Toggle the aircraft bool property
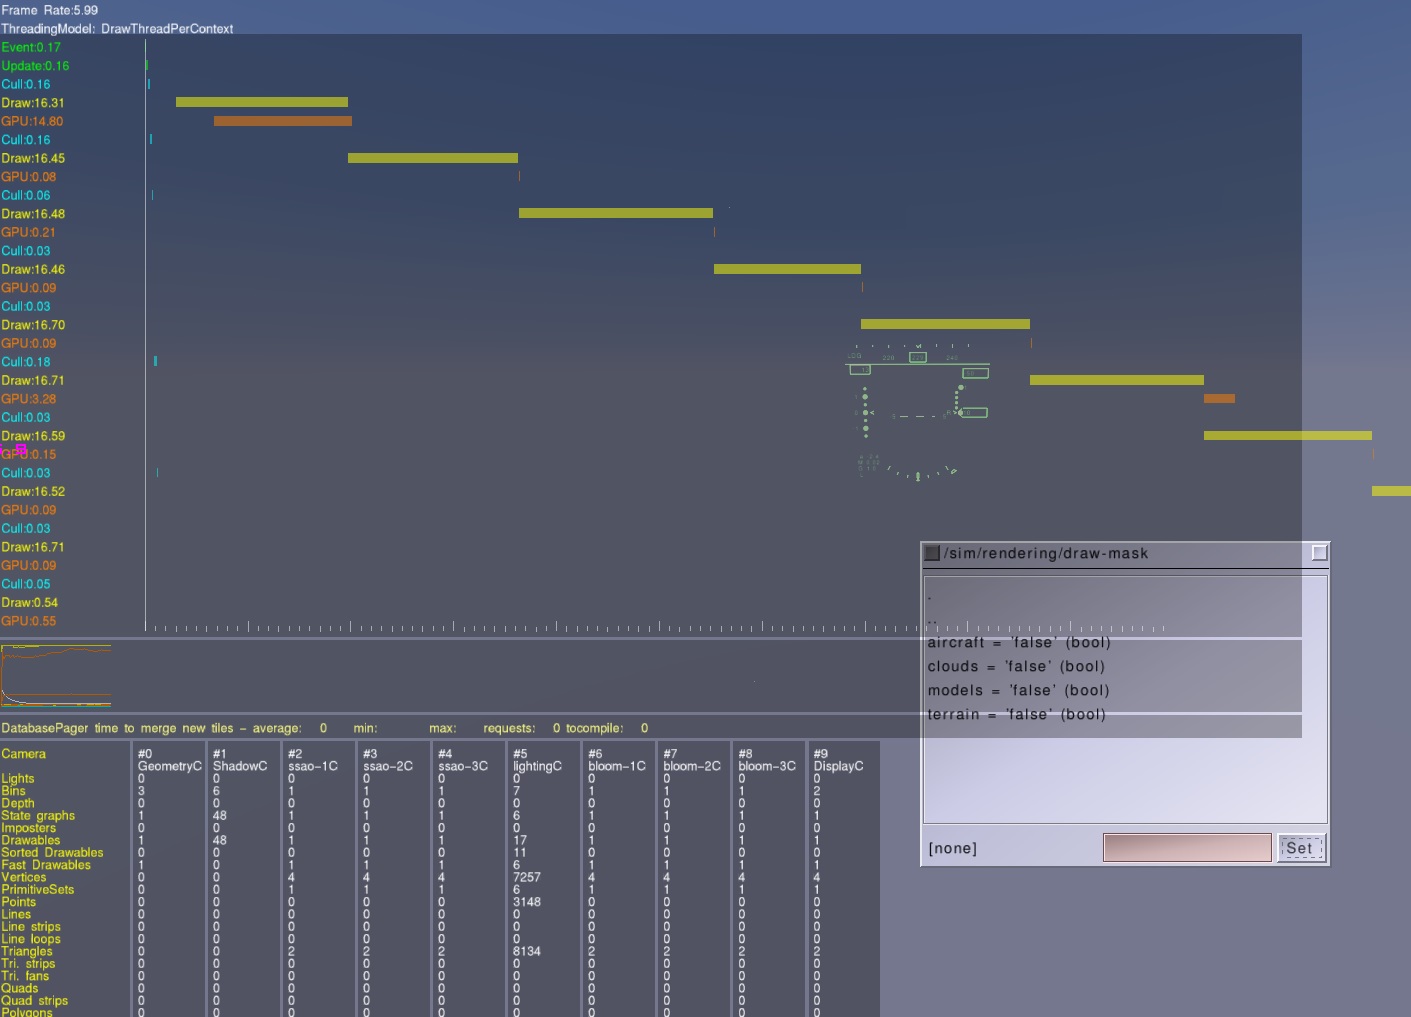Screen dimensions: 1411x1017 point(1018,643)
